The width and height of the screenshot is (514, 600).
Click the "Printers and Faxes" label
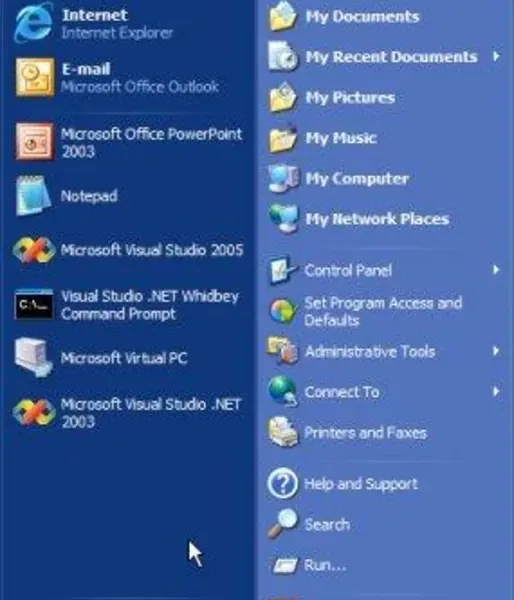tap(366, 433)
